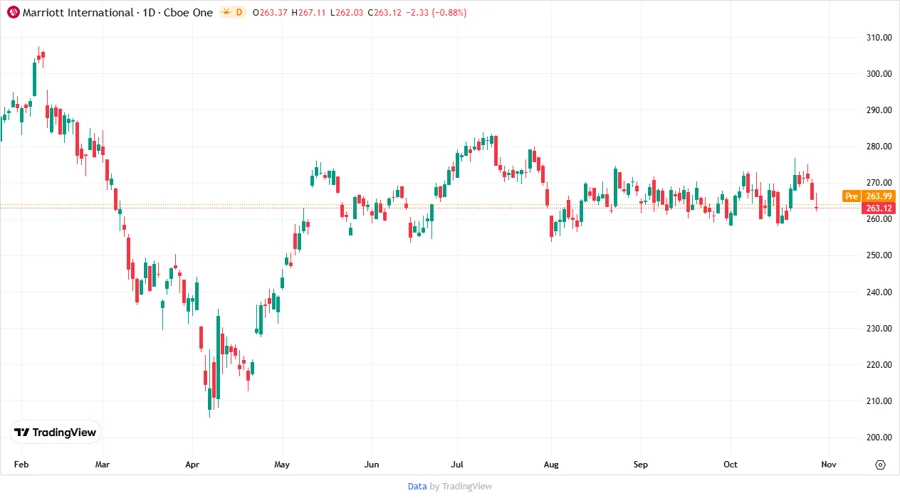Click the 290.00 price axis label

879,110
